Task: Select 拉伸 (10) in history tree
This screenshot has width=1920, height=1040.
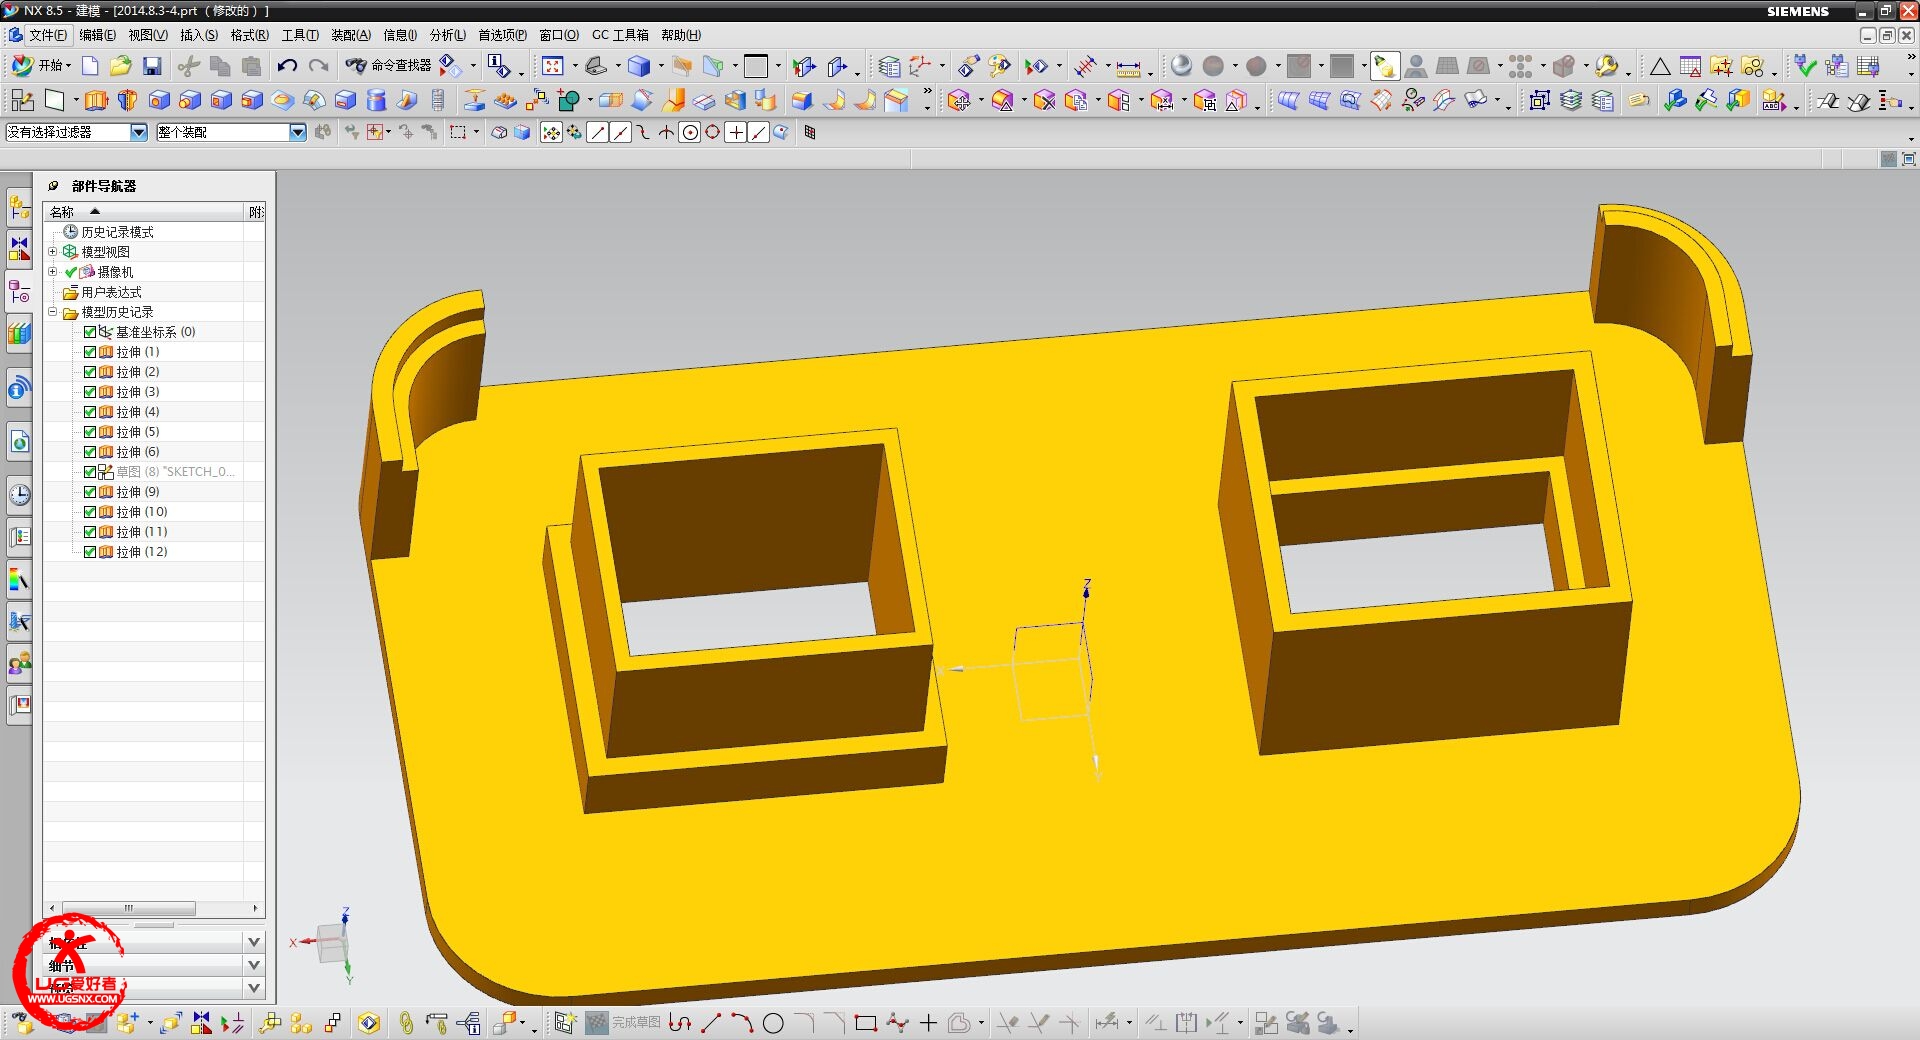Action: coord(141,512)
